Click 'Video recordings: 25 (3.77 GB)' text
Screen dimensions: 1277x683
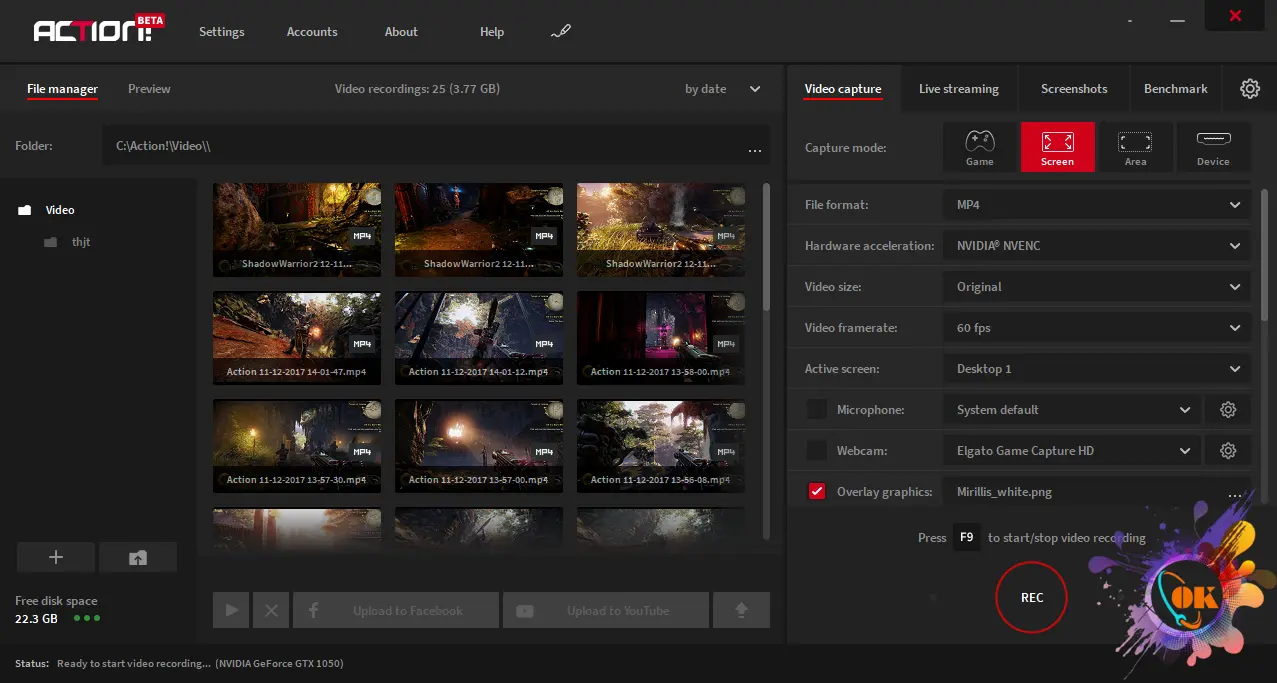point(417,89)
